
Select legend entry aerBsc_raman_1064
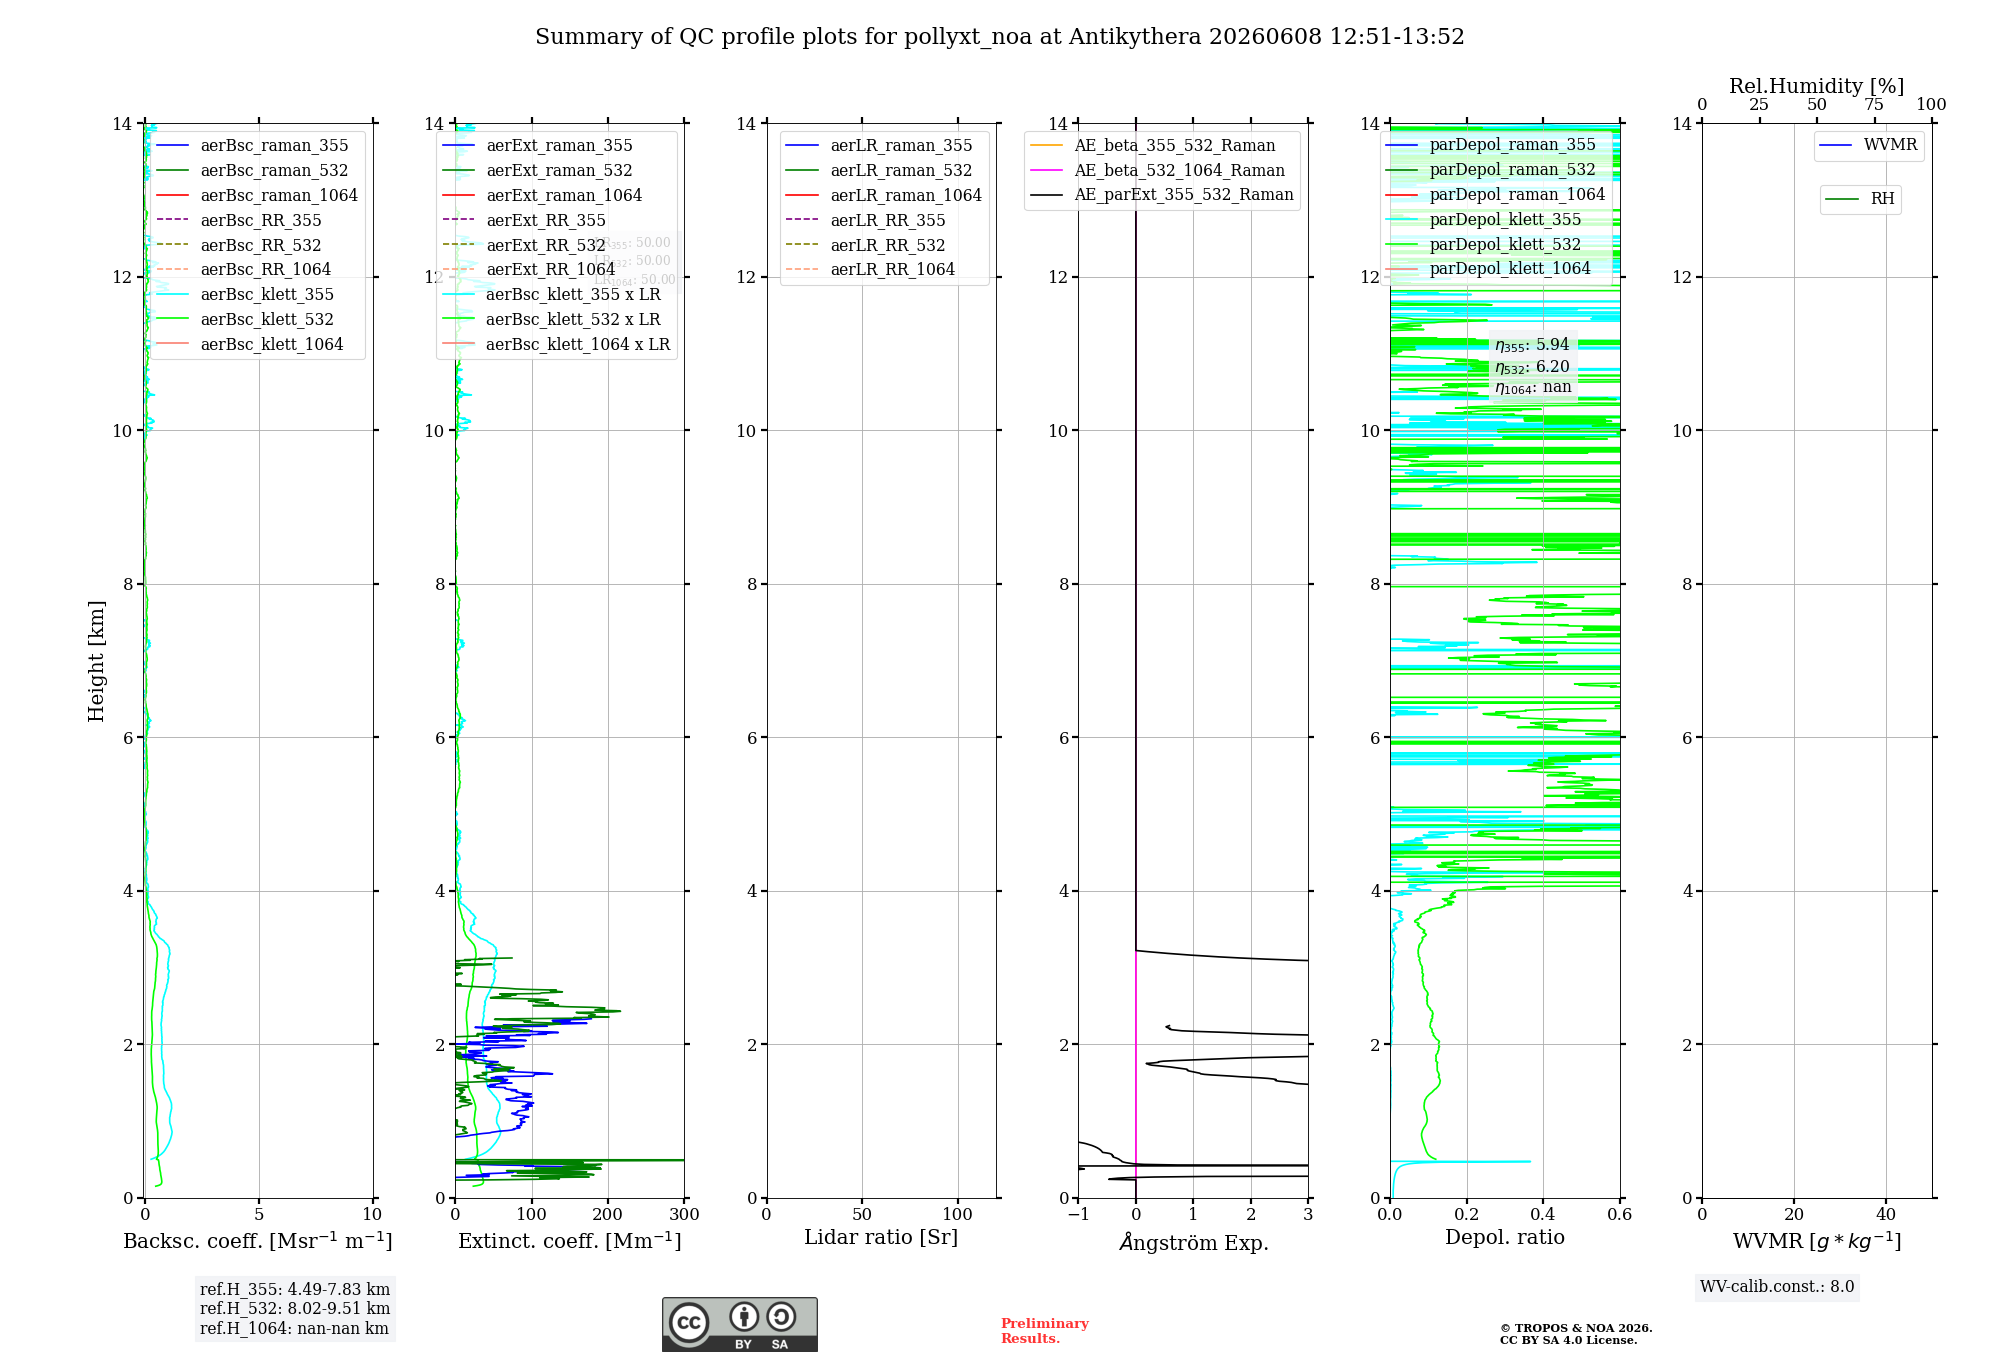coord(257,196)
